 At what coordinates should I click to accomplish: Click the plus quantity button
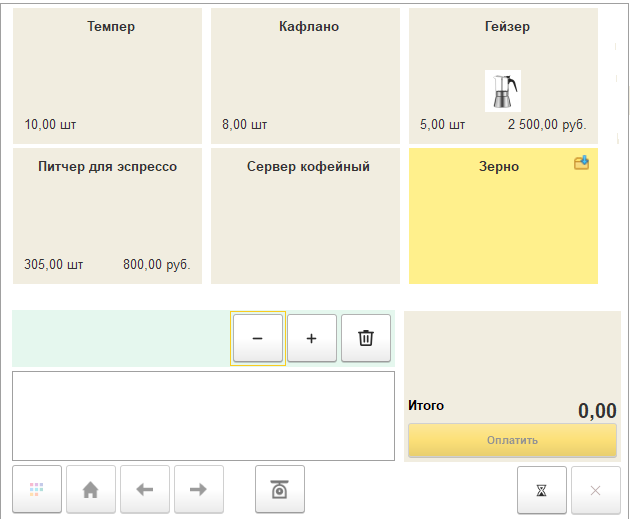311,339
